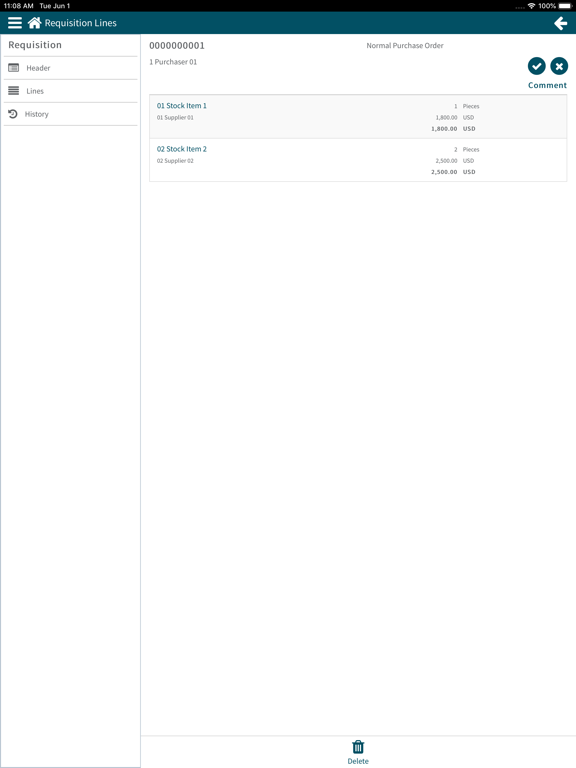Select requisition number 0000000001

click(x=177, y=46)
